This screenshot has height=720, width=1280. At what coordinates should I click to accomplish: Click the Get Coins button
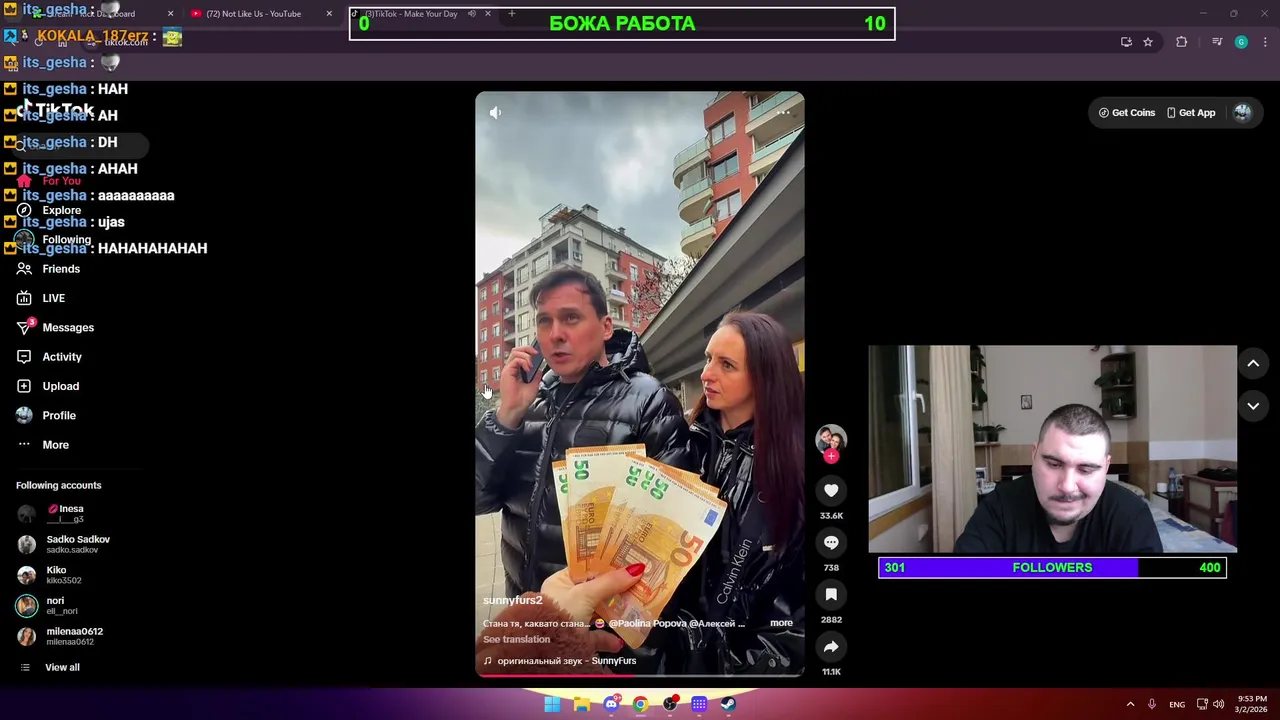pos(1127,113)
